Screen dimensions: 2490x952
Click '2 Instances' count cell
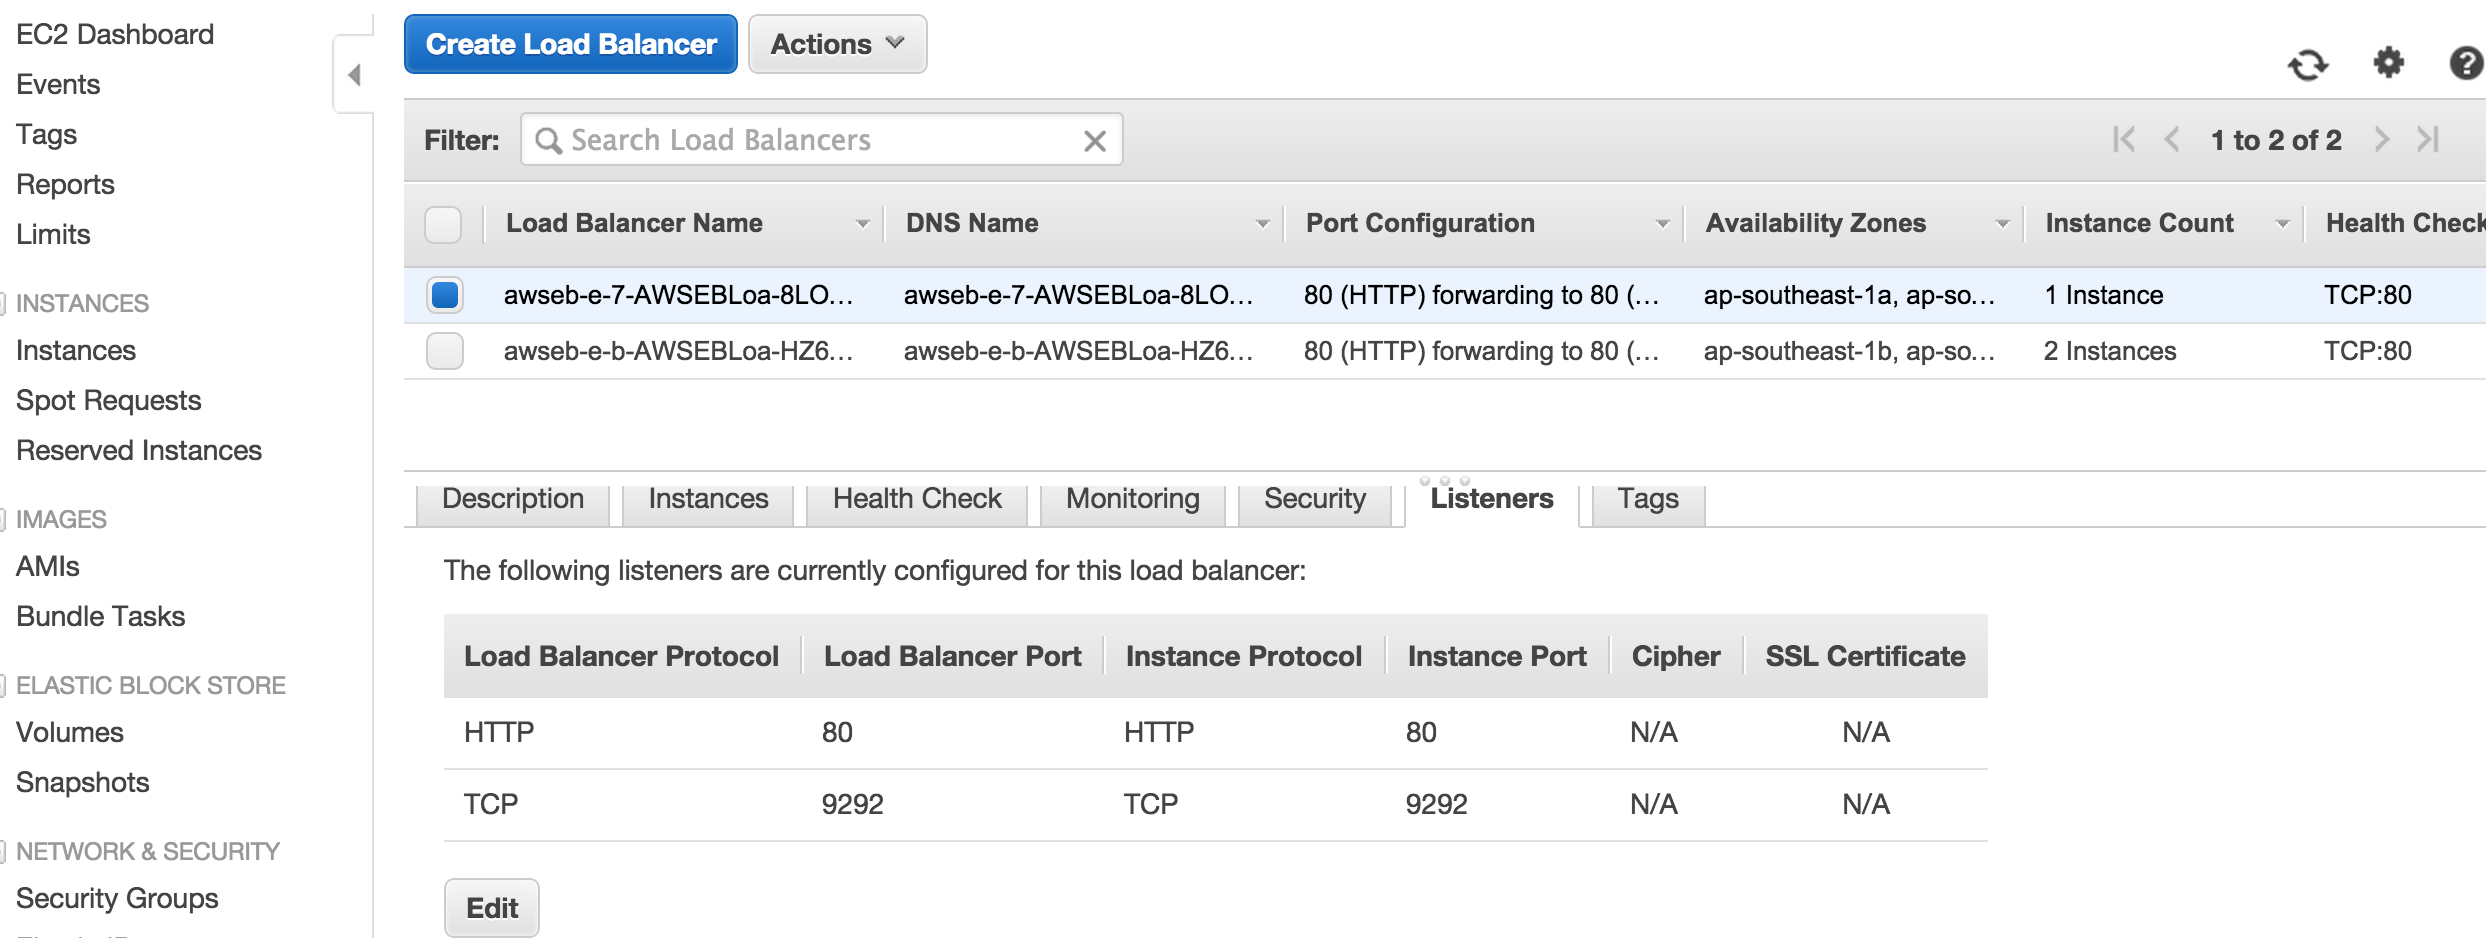[2110, 351]
